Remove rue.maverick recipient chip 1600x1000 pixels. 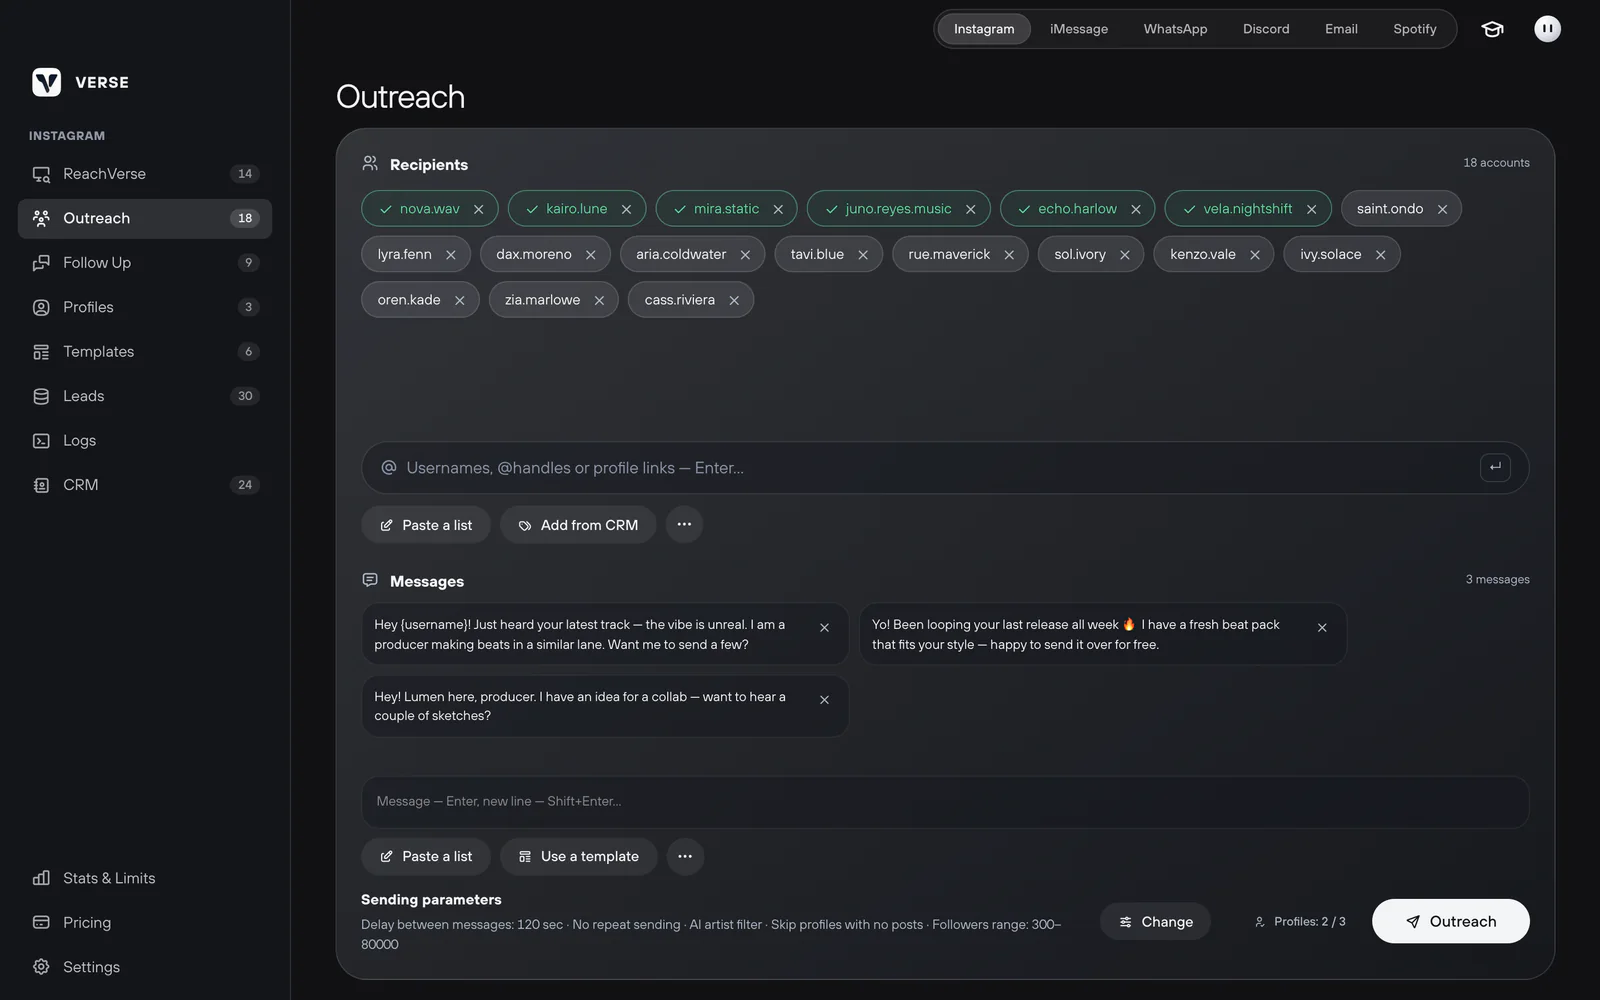[1009, 255]
